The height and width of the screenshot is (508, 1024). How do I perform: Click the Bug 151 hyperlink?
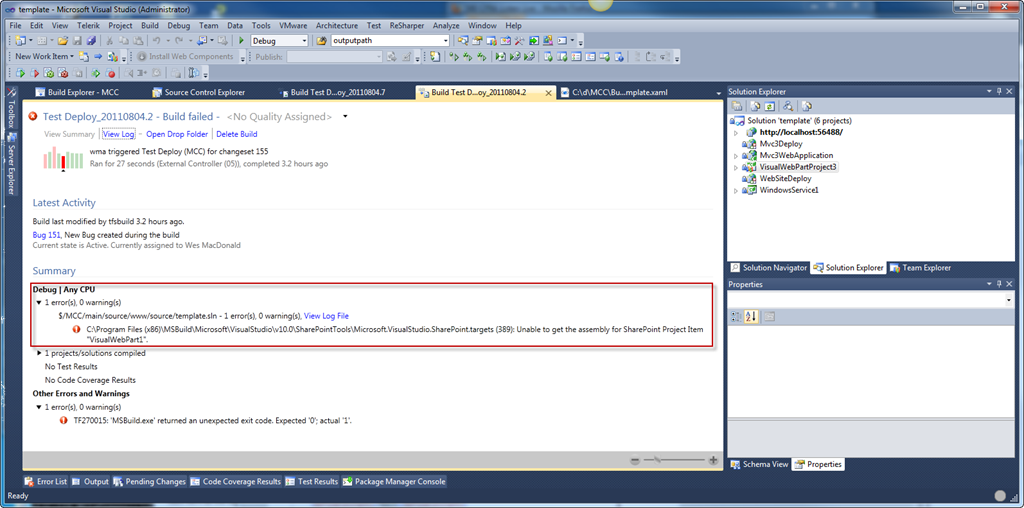pos(48,234)
